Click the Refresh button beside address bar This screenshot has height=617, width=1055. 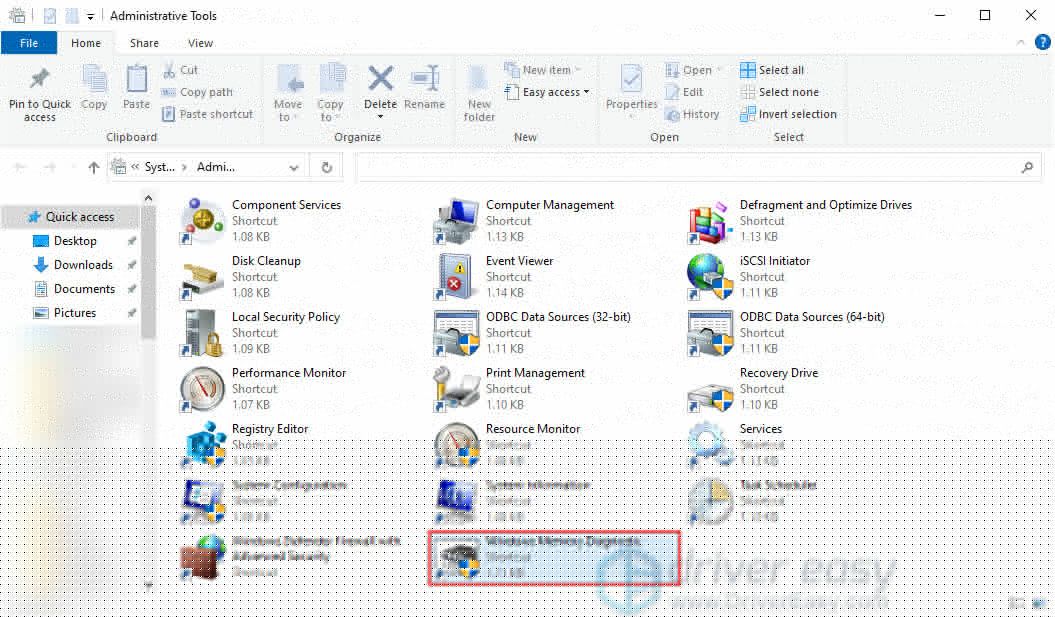[x=326, y=168]
